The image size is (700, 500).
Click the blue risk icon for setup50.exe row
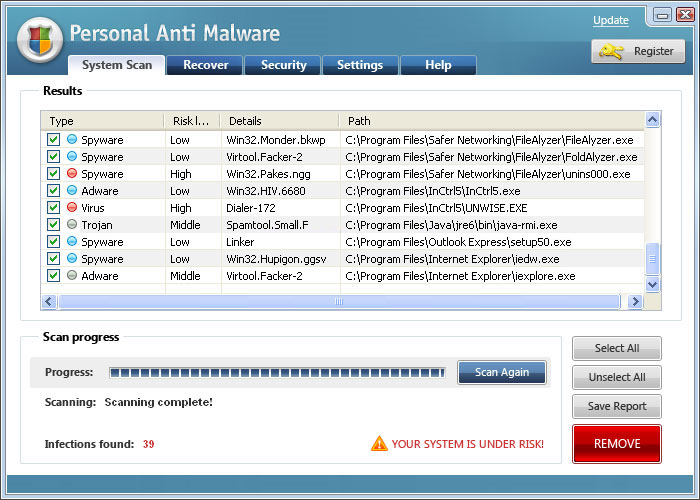click(x=72, y=241)
